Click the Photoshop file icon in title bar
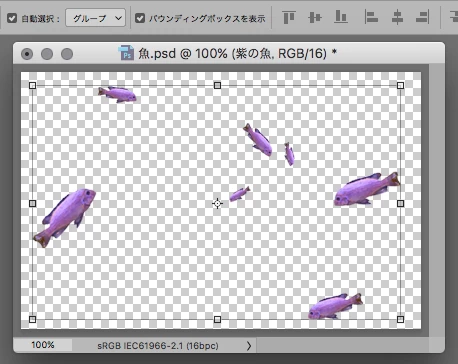This screenshot has width=458, height=364. pos(126,53)
